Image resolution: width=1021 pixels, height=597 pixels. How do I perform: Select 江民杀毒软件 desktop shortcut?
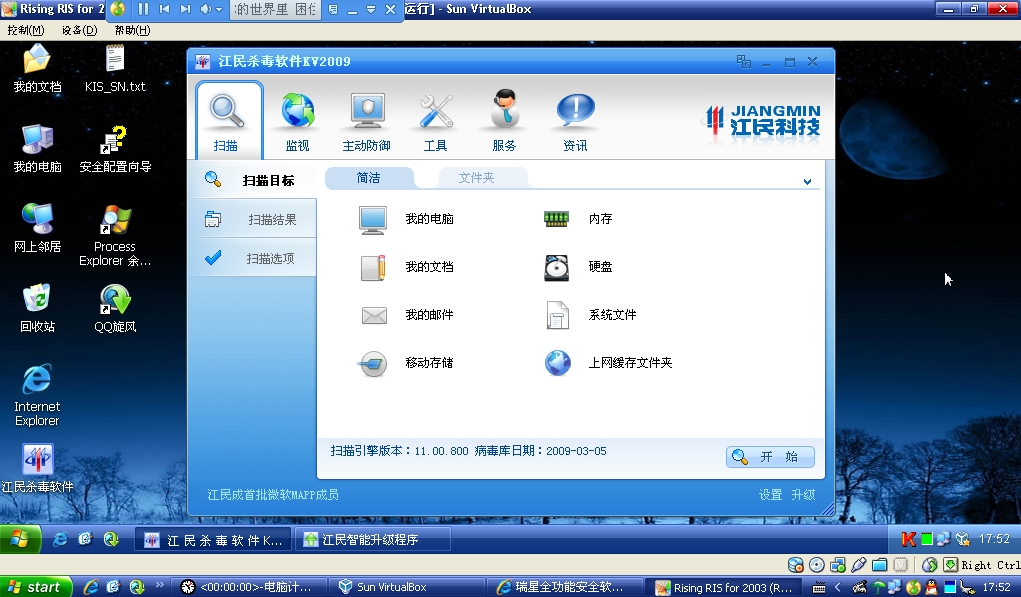(37, 468)
